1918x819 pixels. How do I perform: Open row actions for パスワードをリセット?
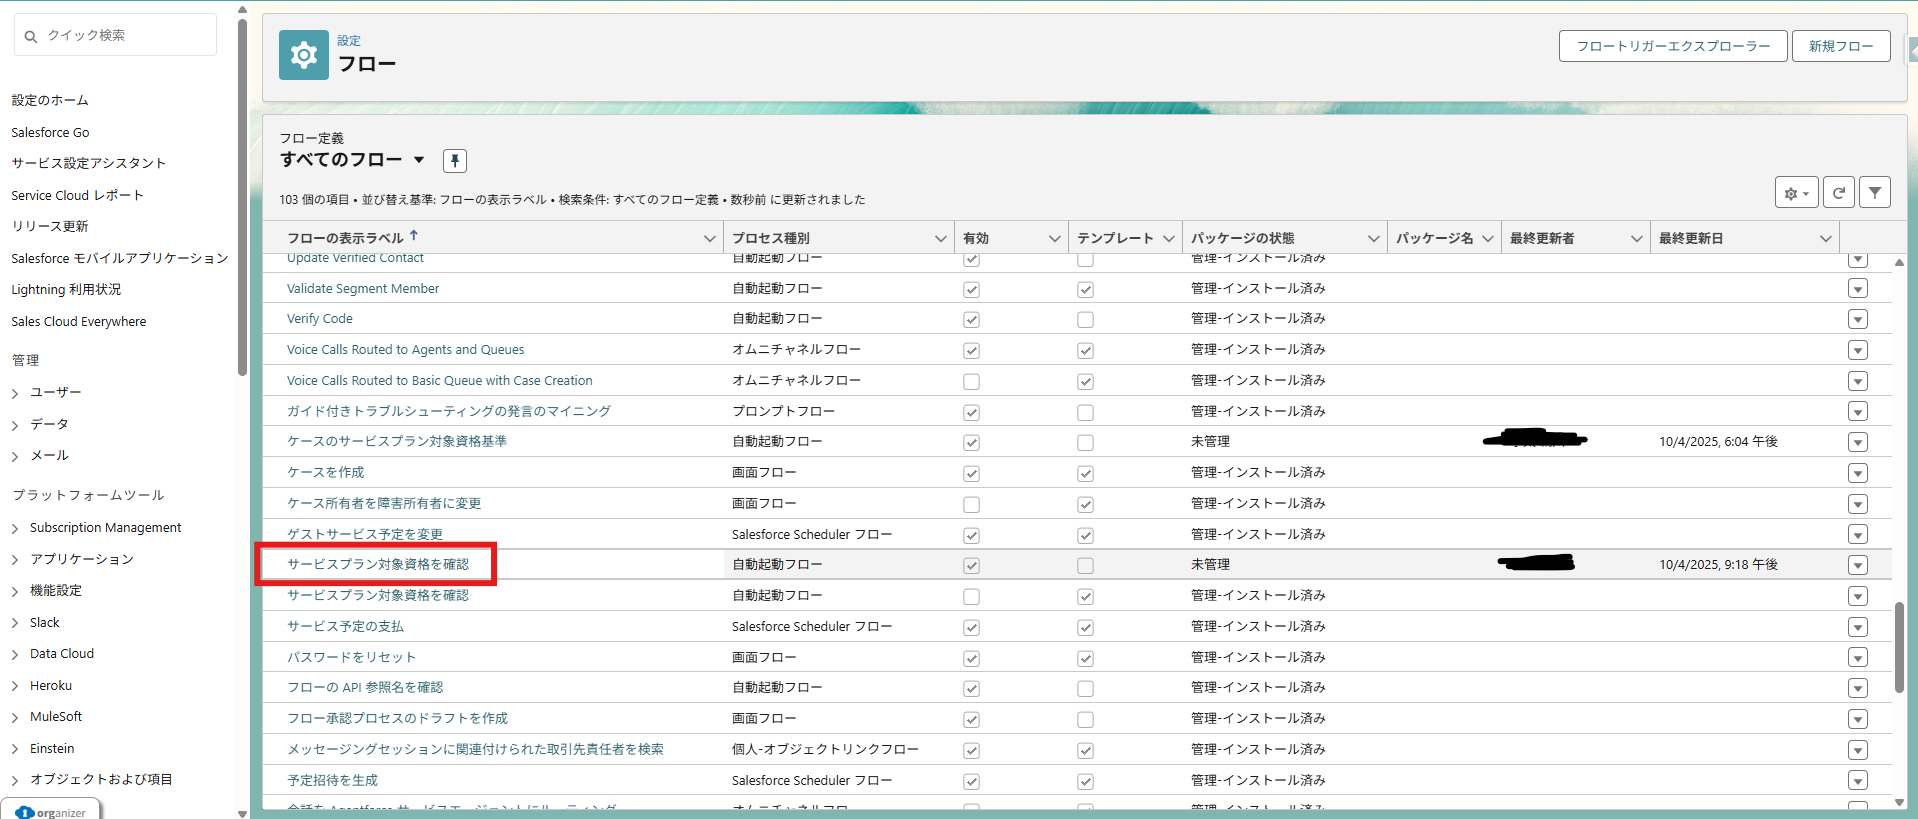point(1857,658)
